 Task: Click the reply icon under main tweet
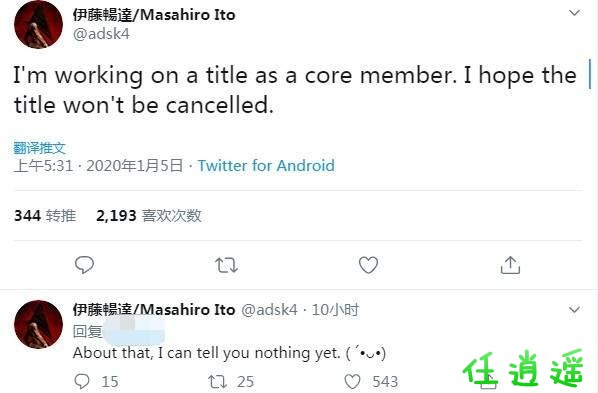[x=84, y=265]
